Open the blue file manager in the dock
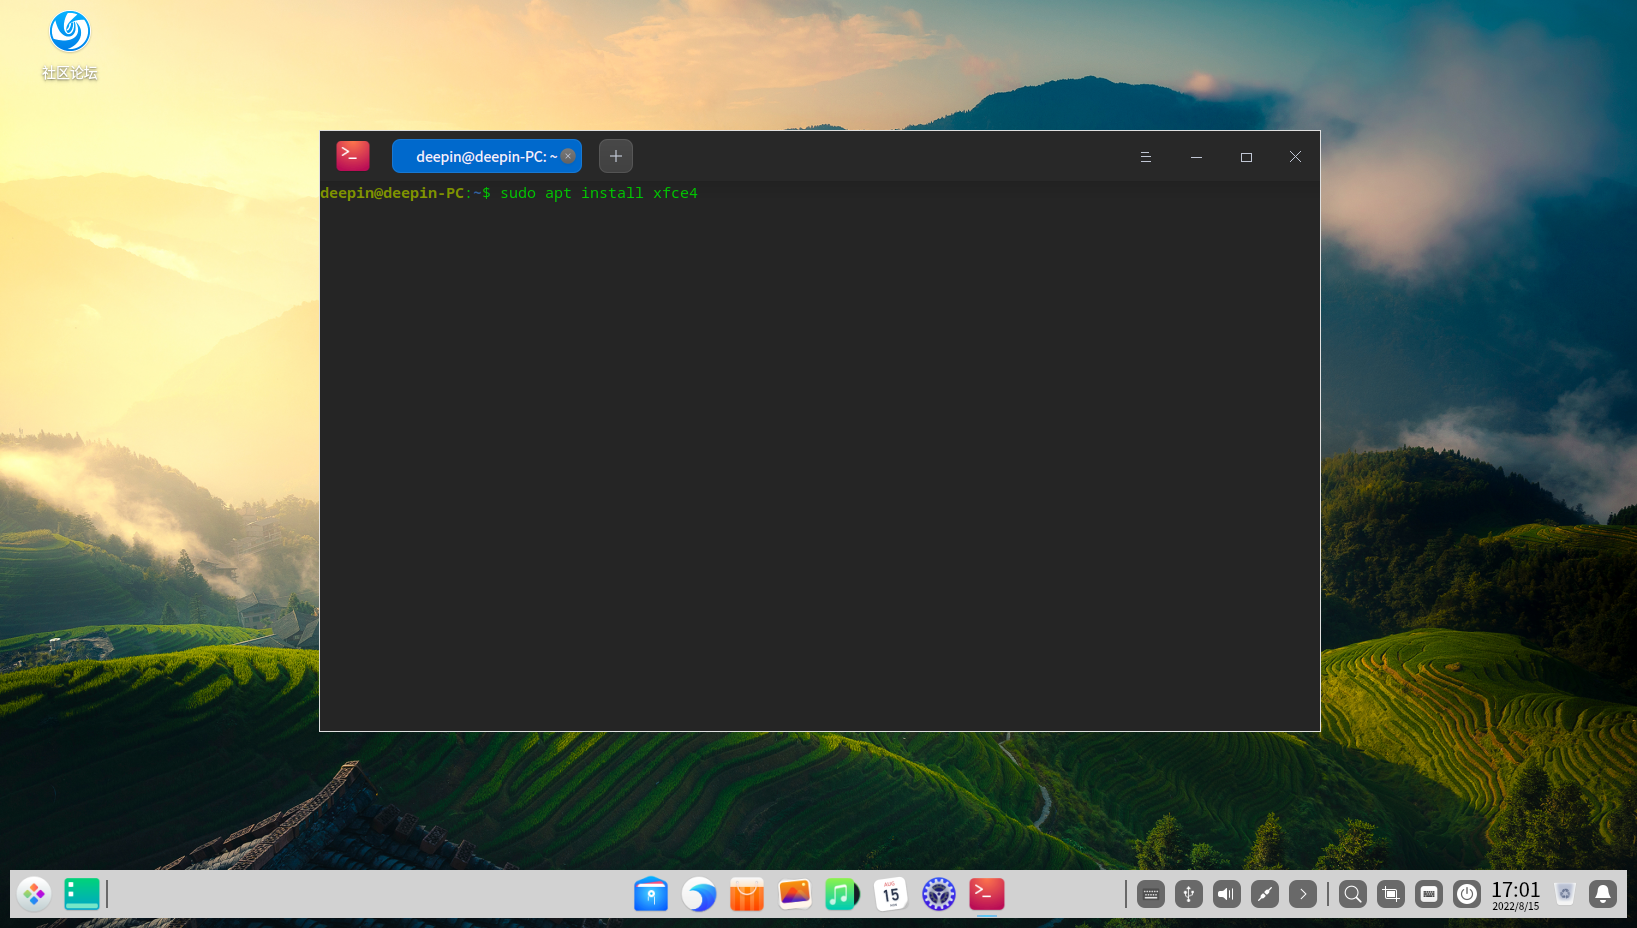The width and height of the screenshot is (1637, 928). click(651, 894)
